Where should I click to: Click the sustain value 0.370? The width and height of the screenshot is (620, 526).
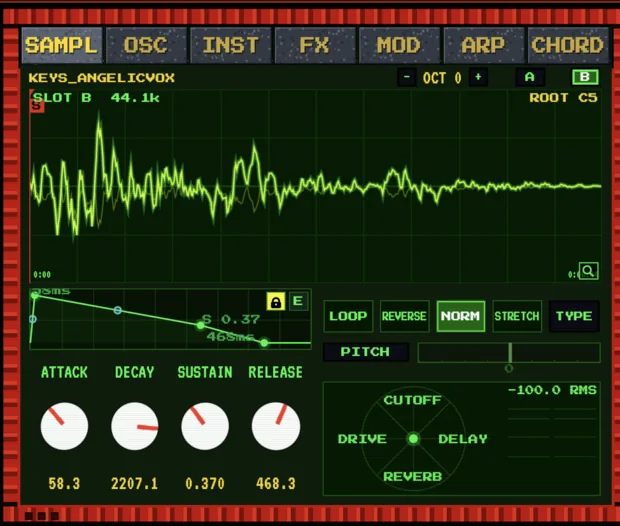coord(205,484)
